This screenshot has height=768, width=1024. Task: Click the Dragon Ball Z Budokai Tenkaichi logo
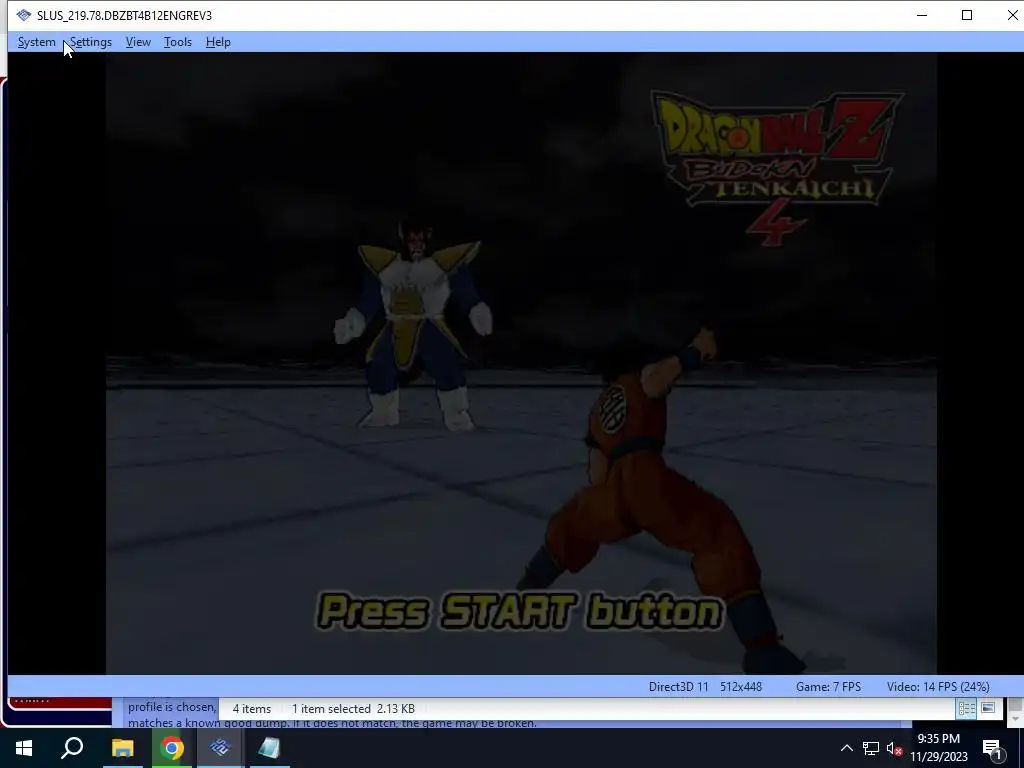click(776, 168)
